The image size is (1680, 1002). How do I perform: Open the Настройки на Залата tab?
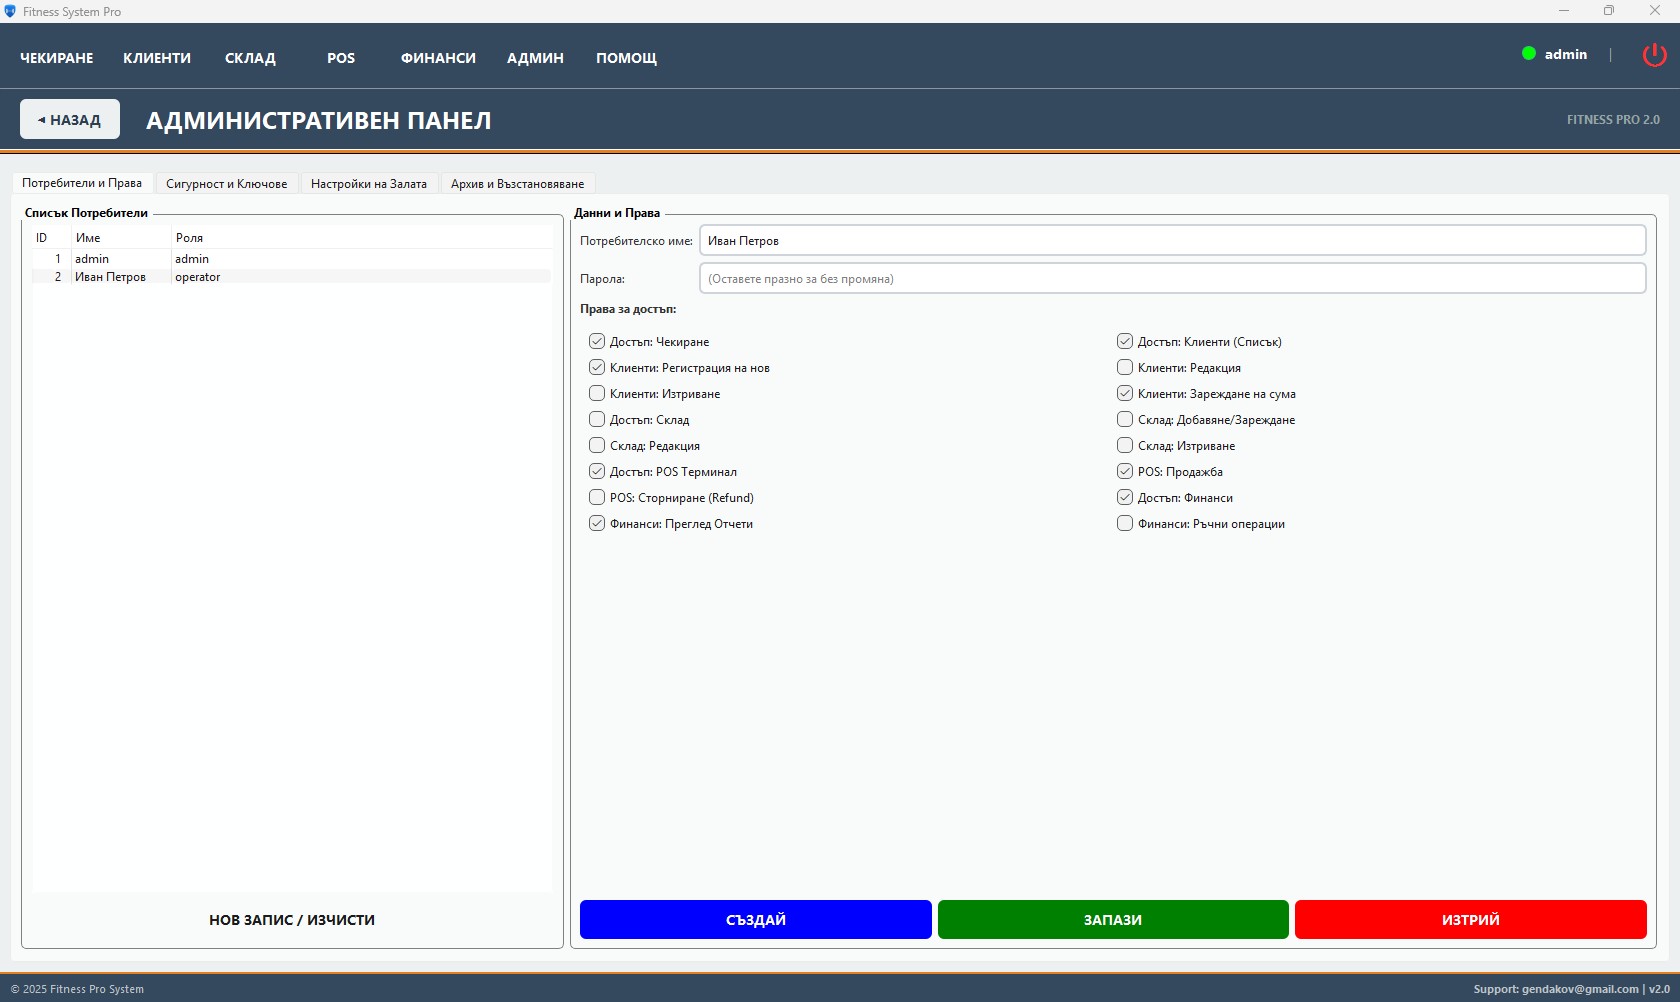[x=368, y=184]
